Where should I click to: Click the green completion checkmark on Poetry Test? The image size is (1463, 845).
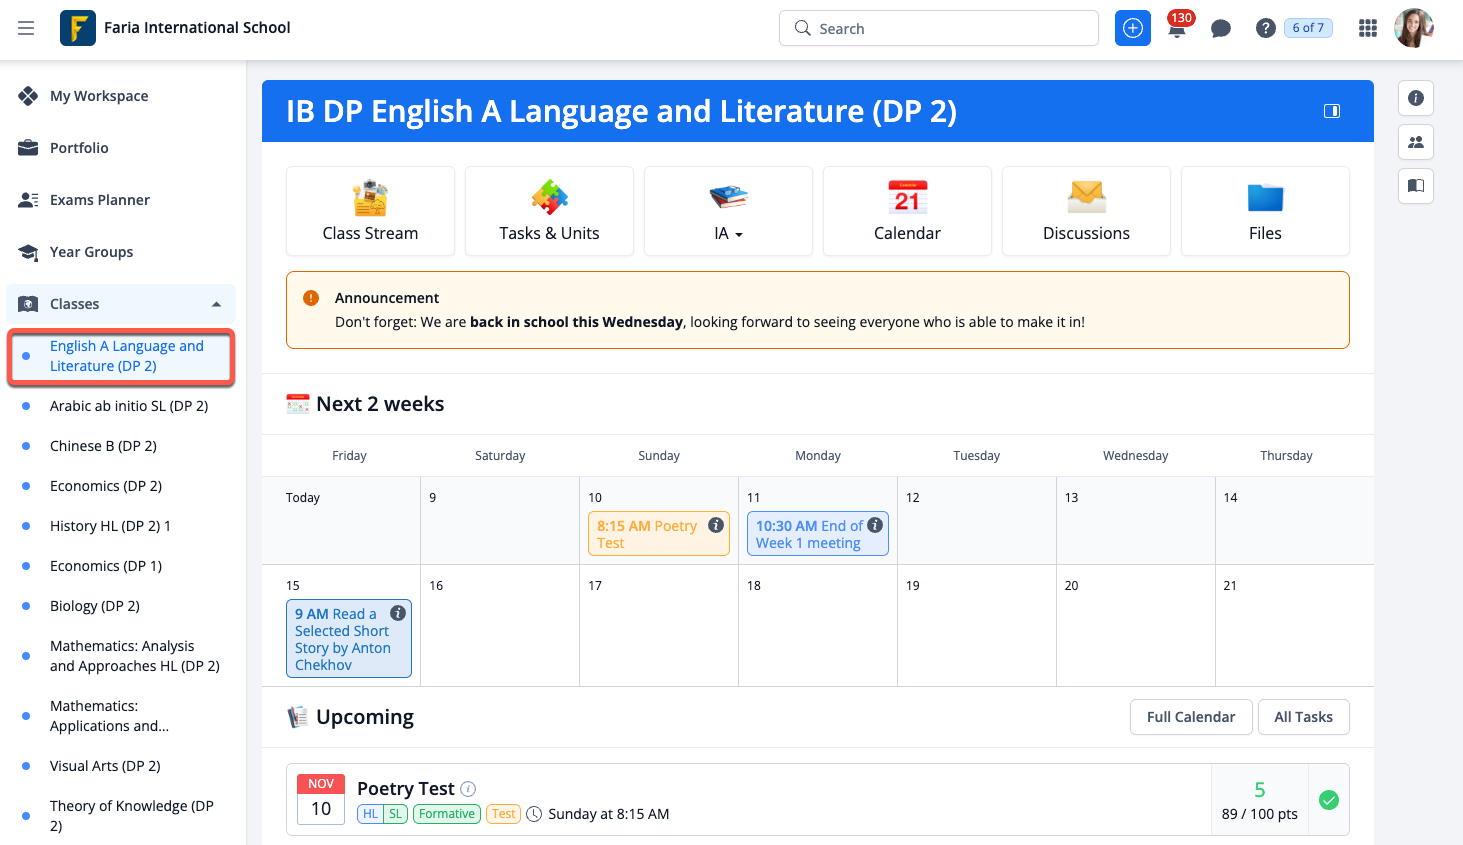coord(1328,800)
